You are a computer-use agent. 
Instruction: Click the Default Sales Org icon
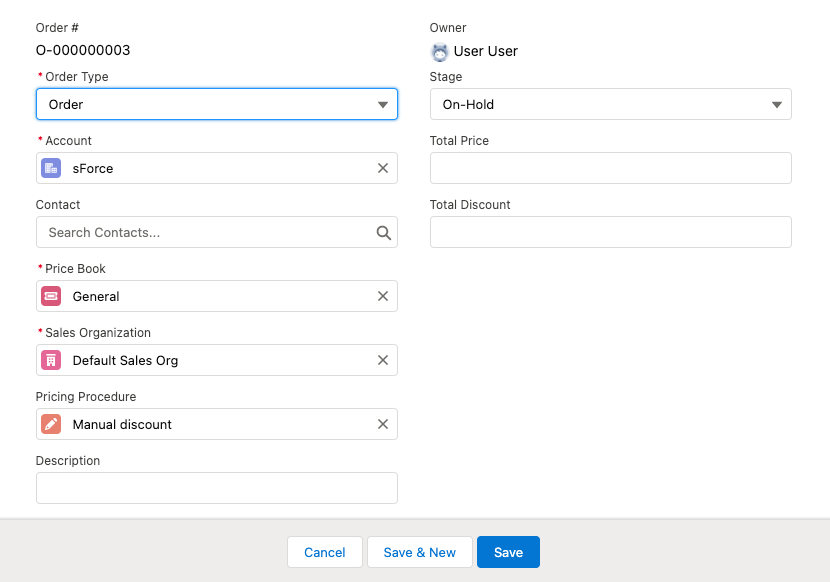(51, 360)
